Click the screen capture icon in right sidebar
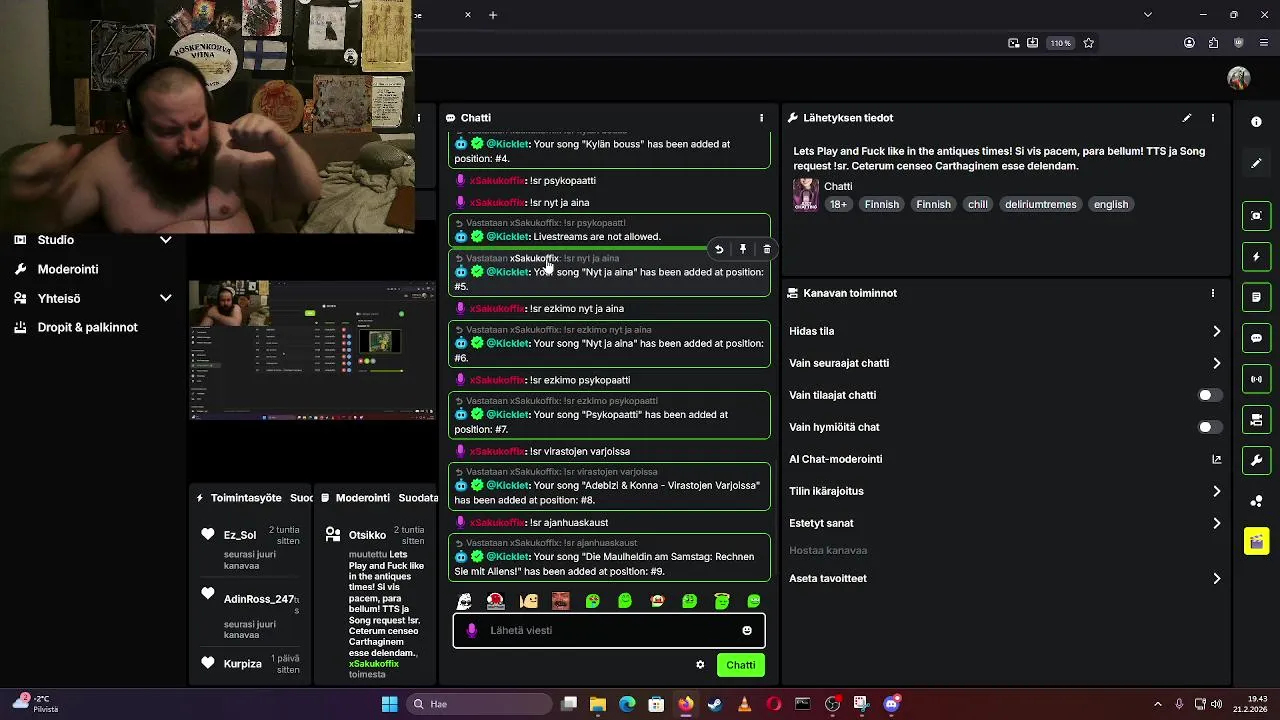1280x720 pixels. click(1257, 216)
